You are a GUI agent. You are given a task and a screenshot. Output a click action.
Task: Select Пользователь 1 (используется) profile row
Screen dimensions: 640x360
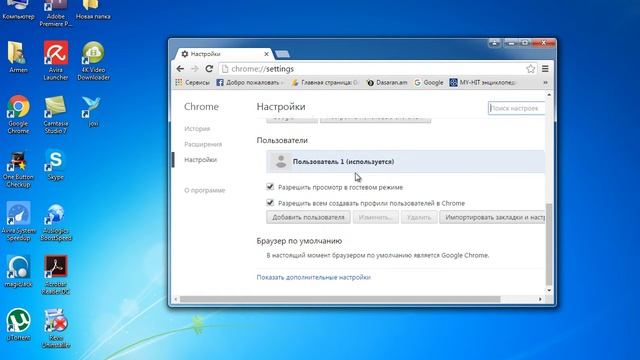click(x=405, y=161)
